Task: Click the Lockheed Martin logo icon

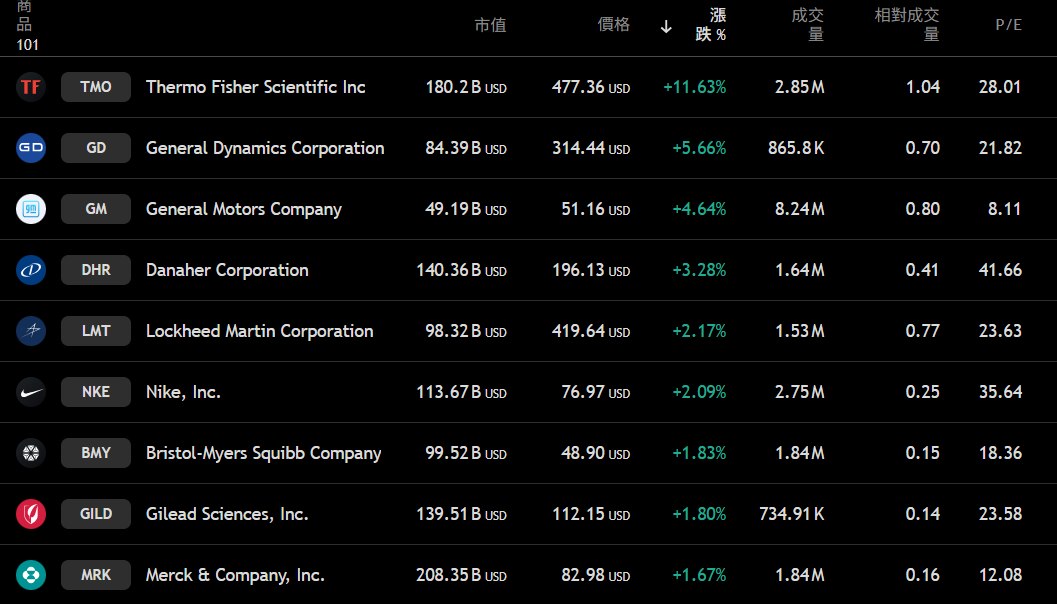Action: pyautogui.click(x=31, y=332)
